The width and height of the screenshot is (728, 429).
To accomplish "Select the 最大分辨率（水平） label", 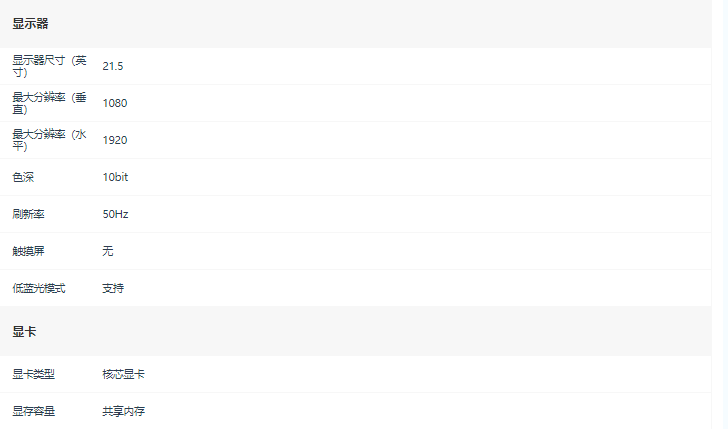I will (50, 140).
